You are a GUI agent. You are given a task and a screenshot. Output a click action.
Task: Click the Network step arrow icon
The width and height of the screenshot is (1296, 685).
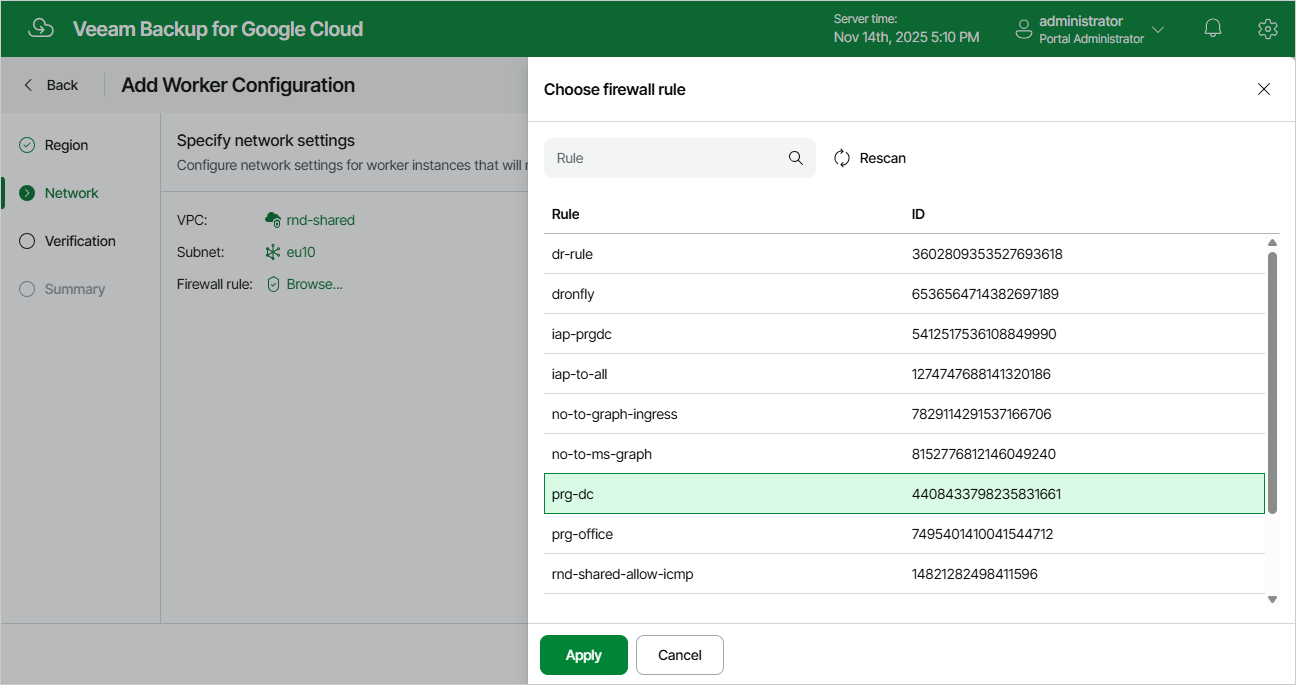[27, 193]
